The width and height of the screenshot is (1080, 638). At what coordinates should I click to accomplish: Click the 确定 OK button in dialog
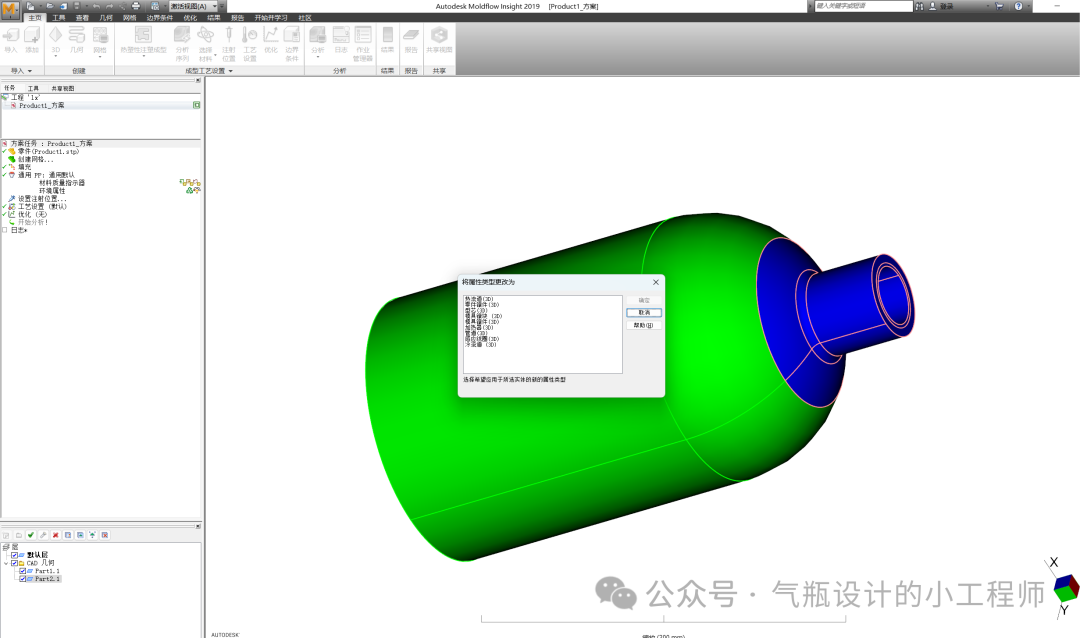pos(644,300)
